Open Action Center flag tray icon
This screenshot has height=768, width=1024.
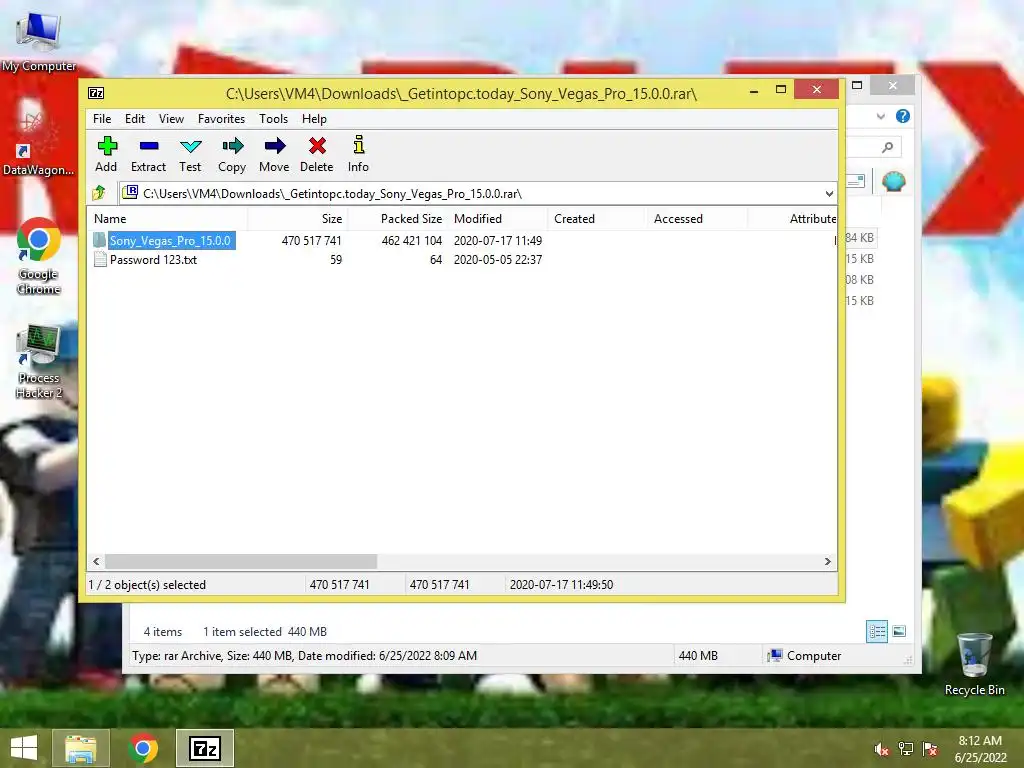pyautogui.click(x=930, y=749)
